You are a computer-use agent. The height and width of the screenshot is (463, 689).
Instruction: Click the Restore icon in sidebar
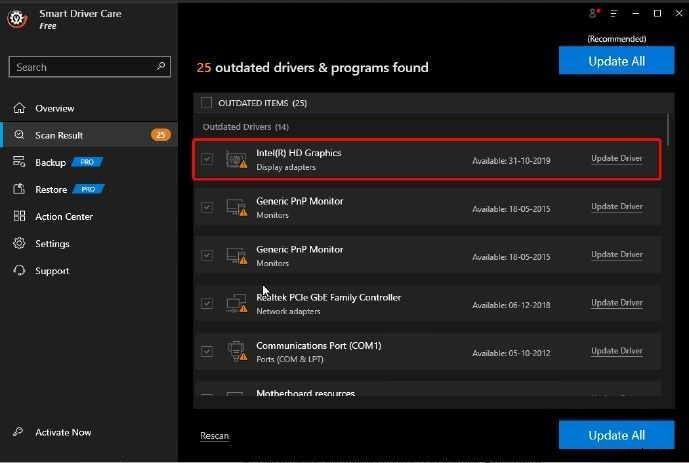tap(19, 189)
